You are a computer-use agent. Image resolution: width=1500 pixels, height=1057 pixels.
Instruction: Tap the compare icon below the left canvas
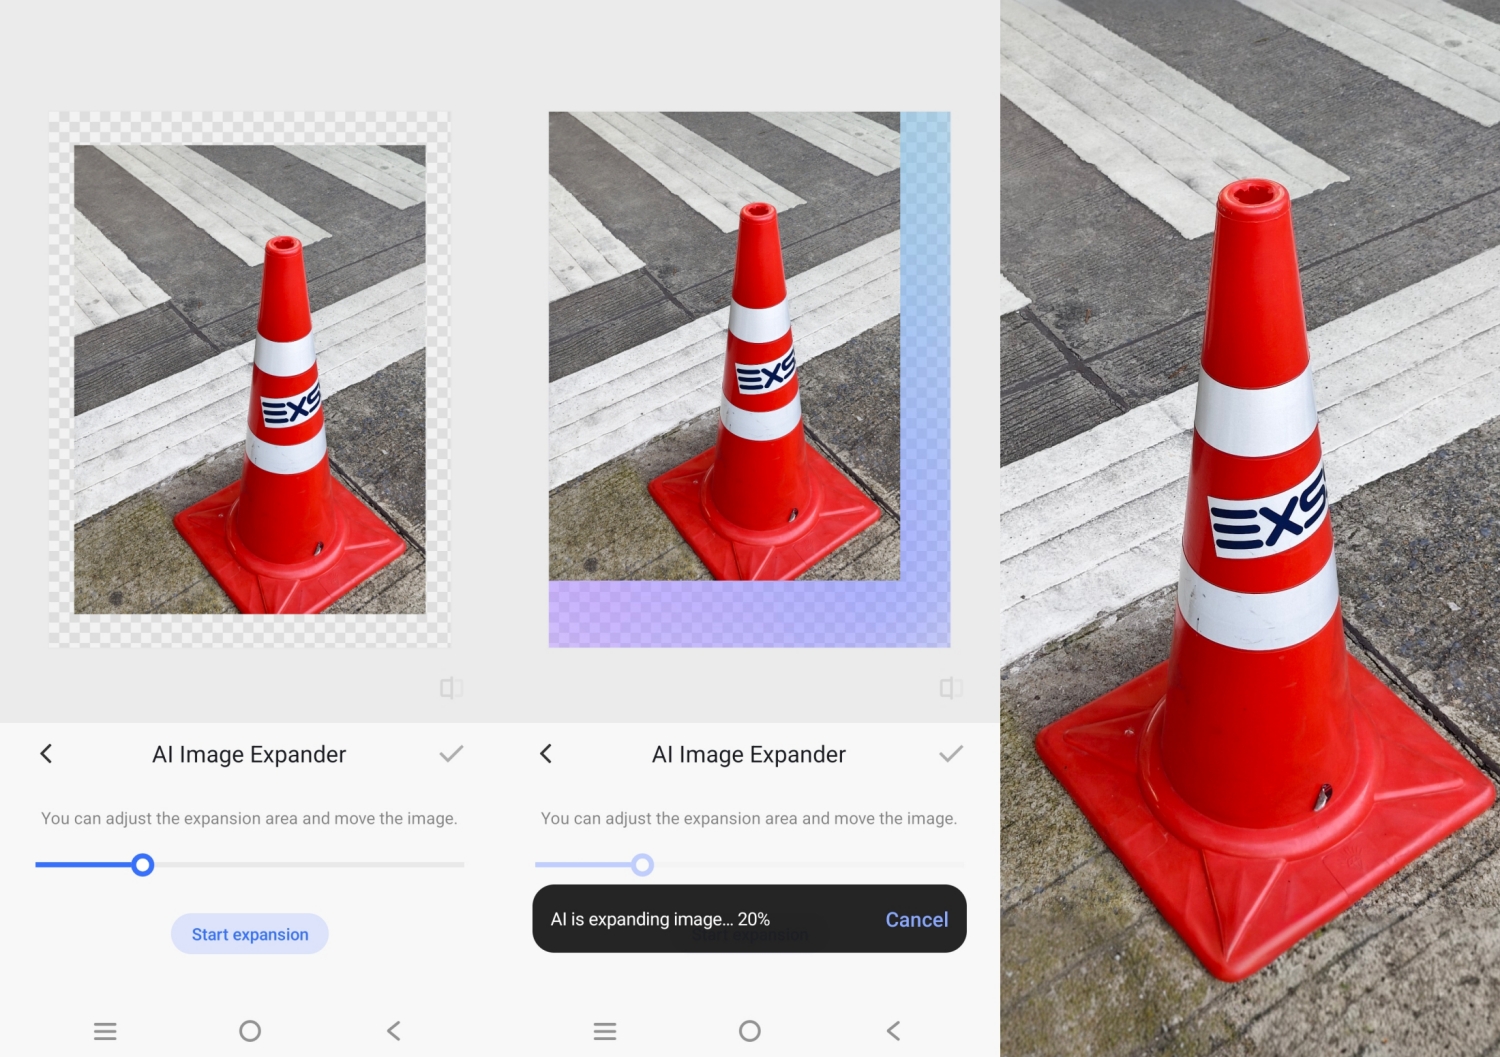pos(451,688)
